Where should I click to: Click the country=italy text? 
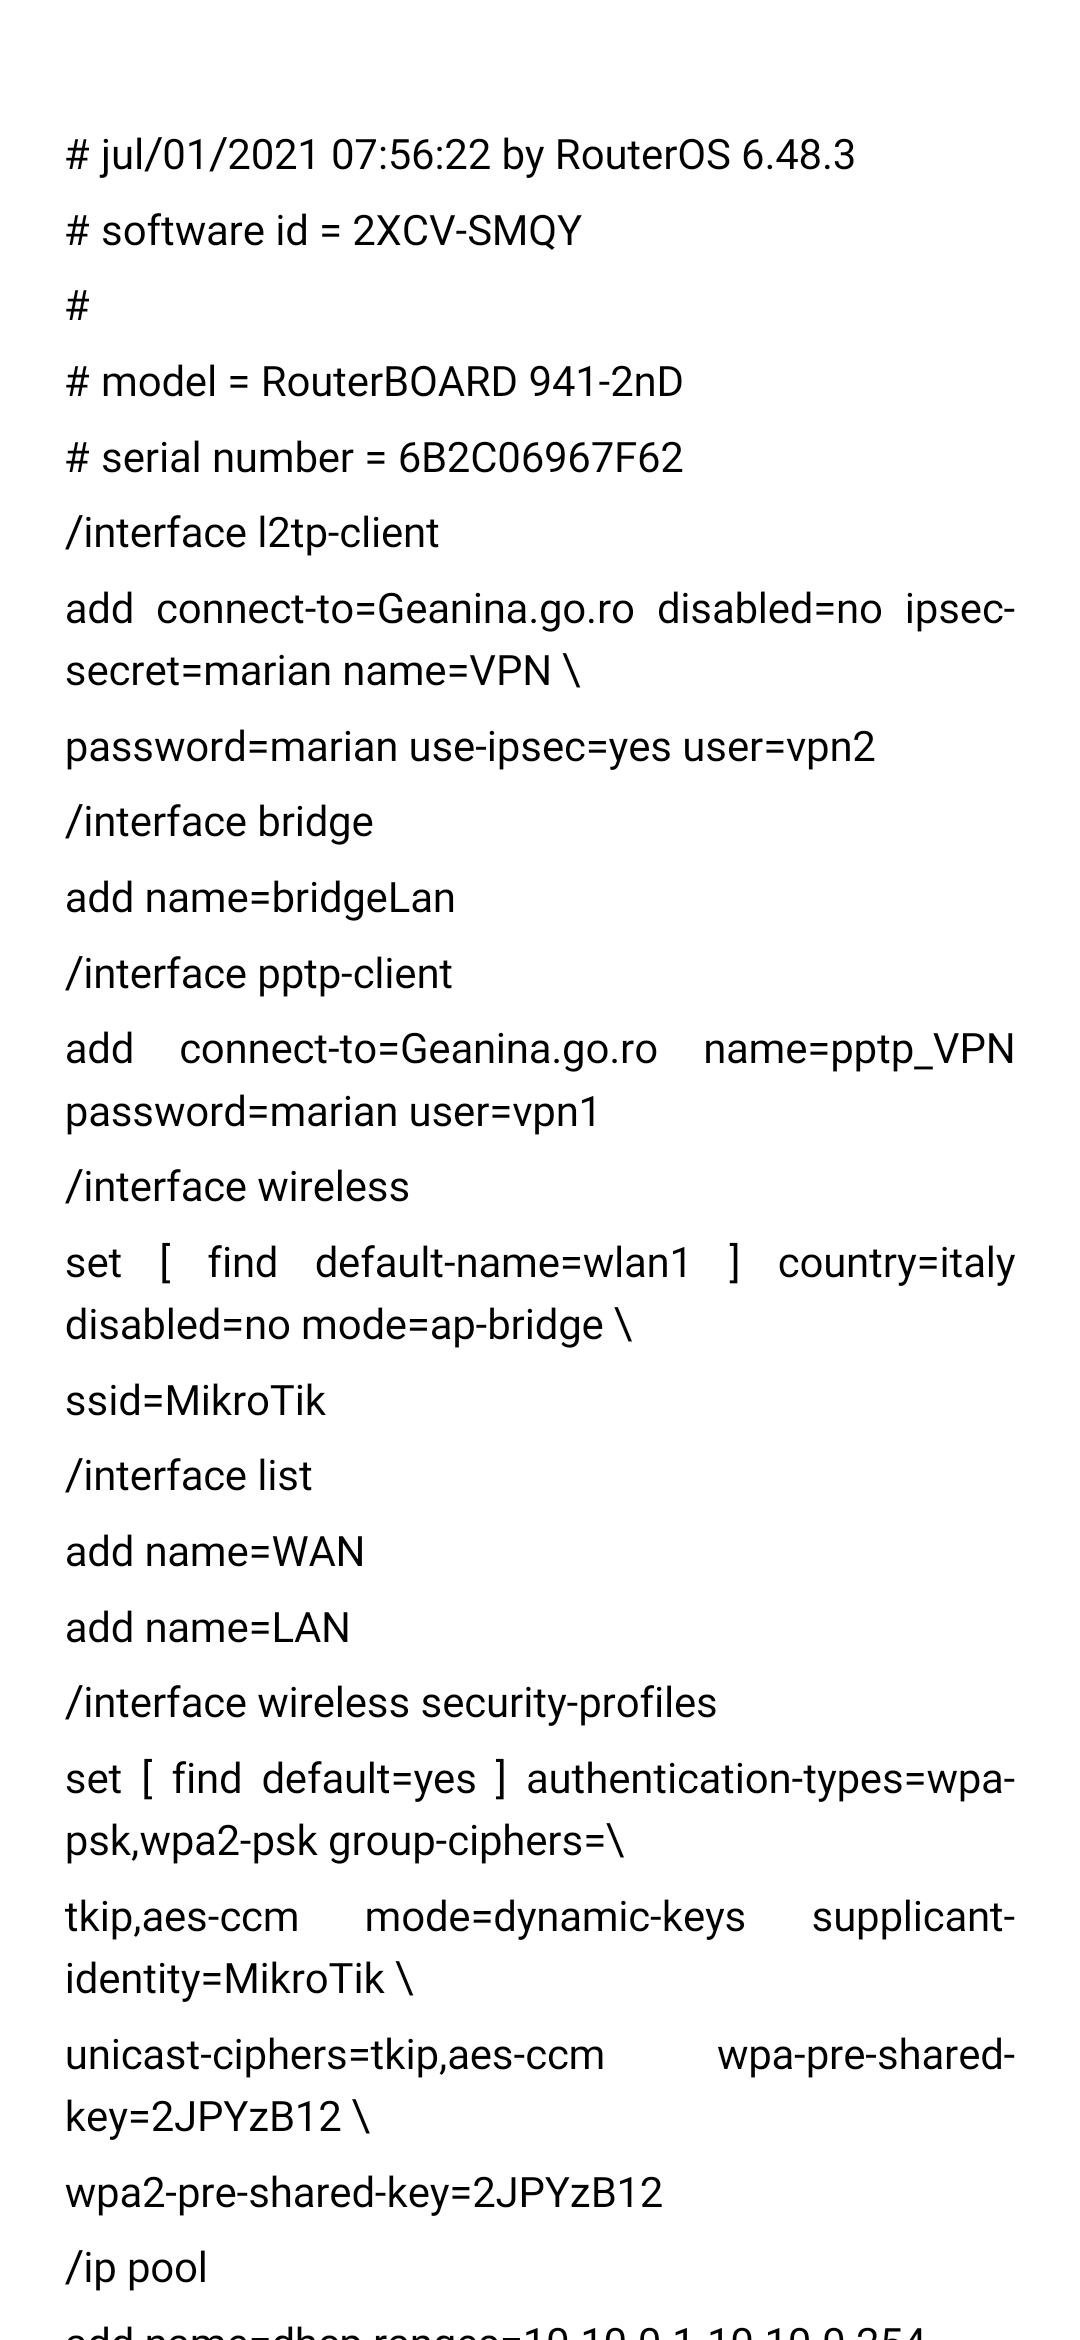point(896,1263)
